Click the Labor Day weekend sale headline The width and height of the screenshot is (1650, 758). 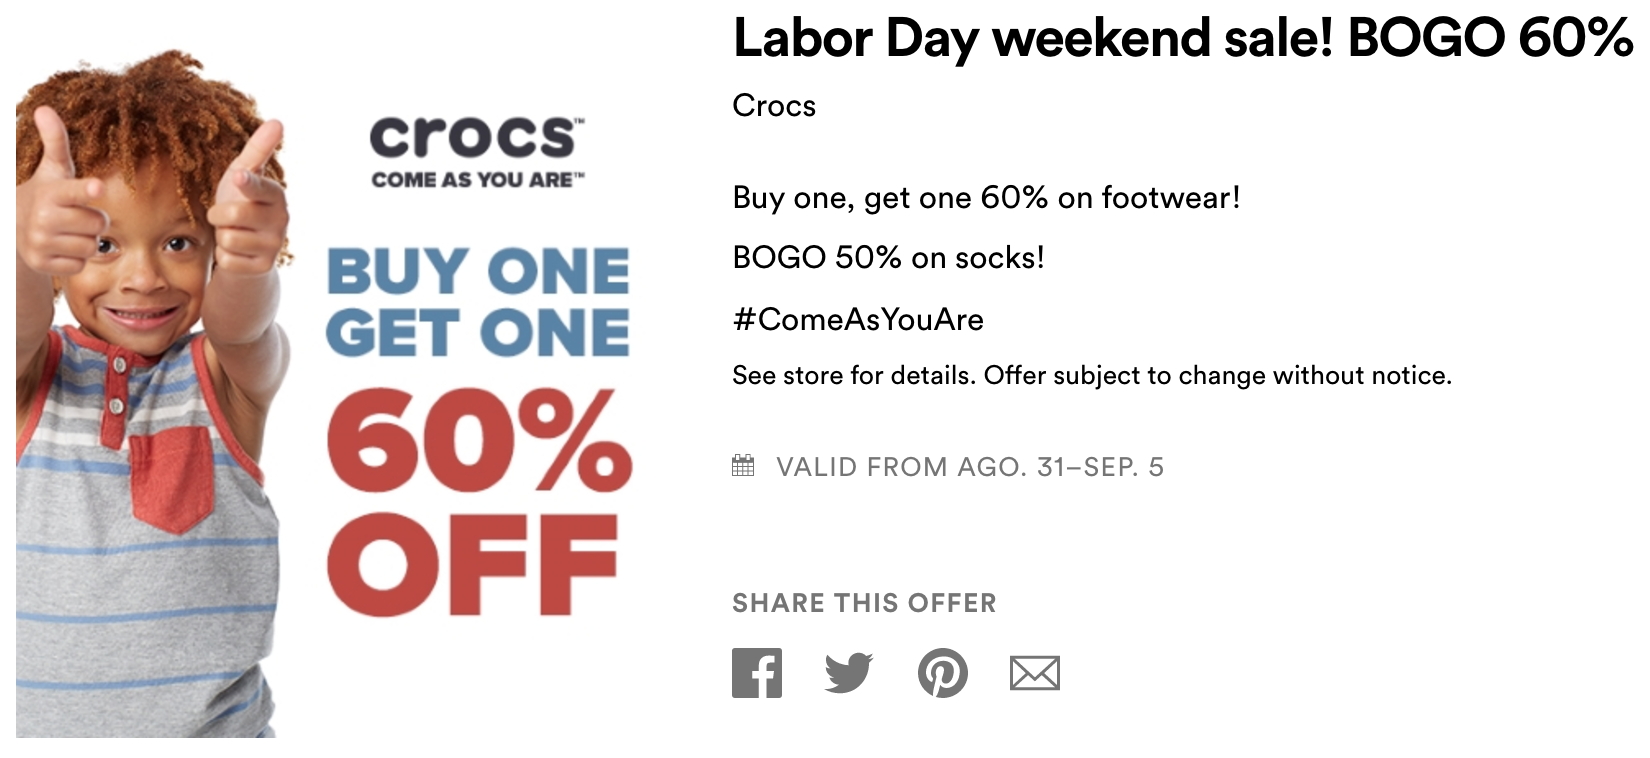coord(1182,40)
